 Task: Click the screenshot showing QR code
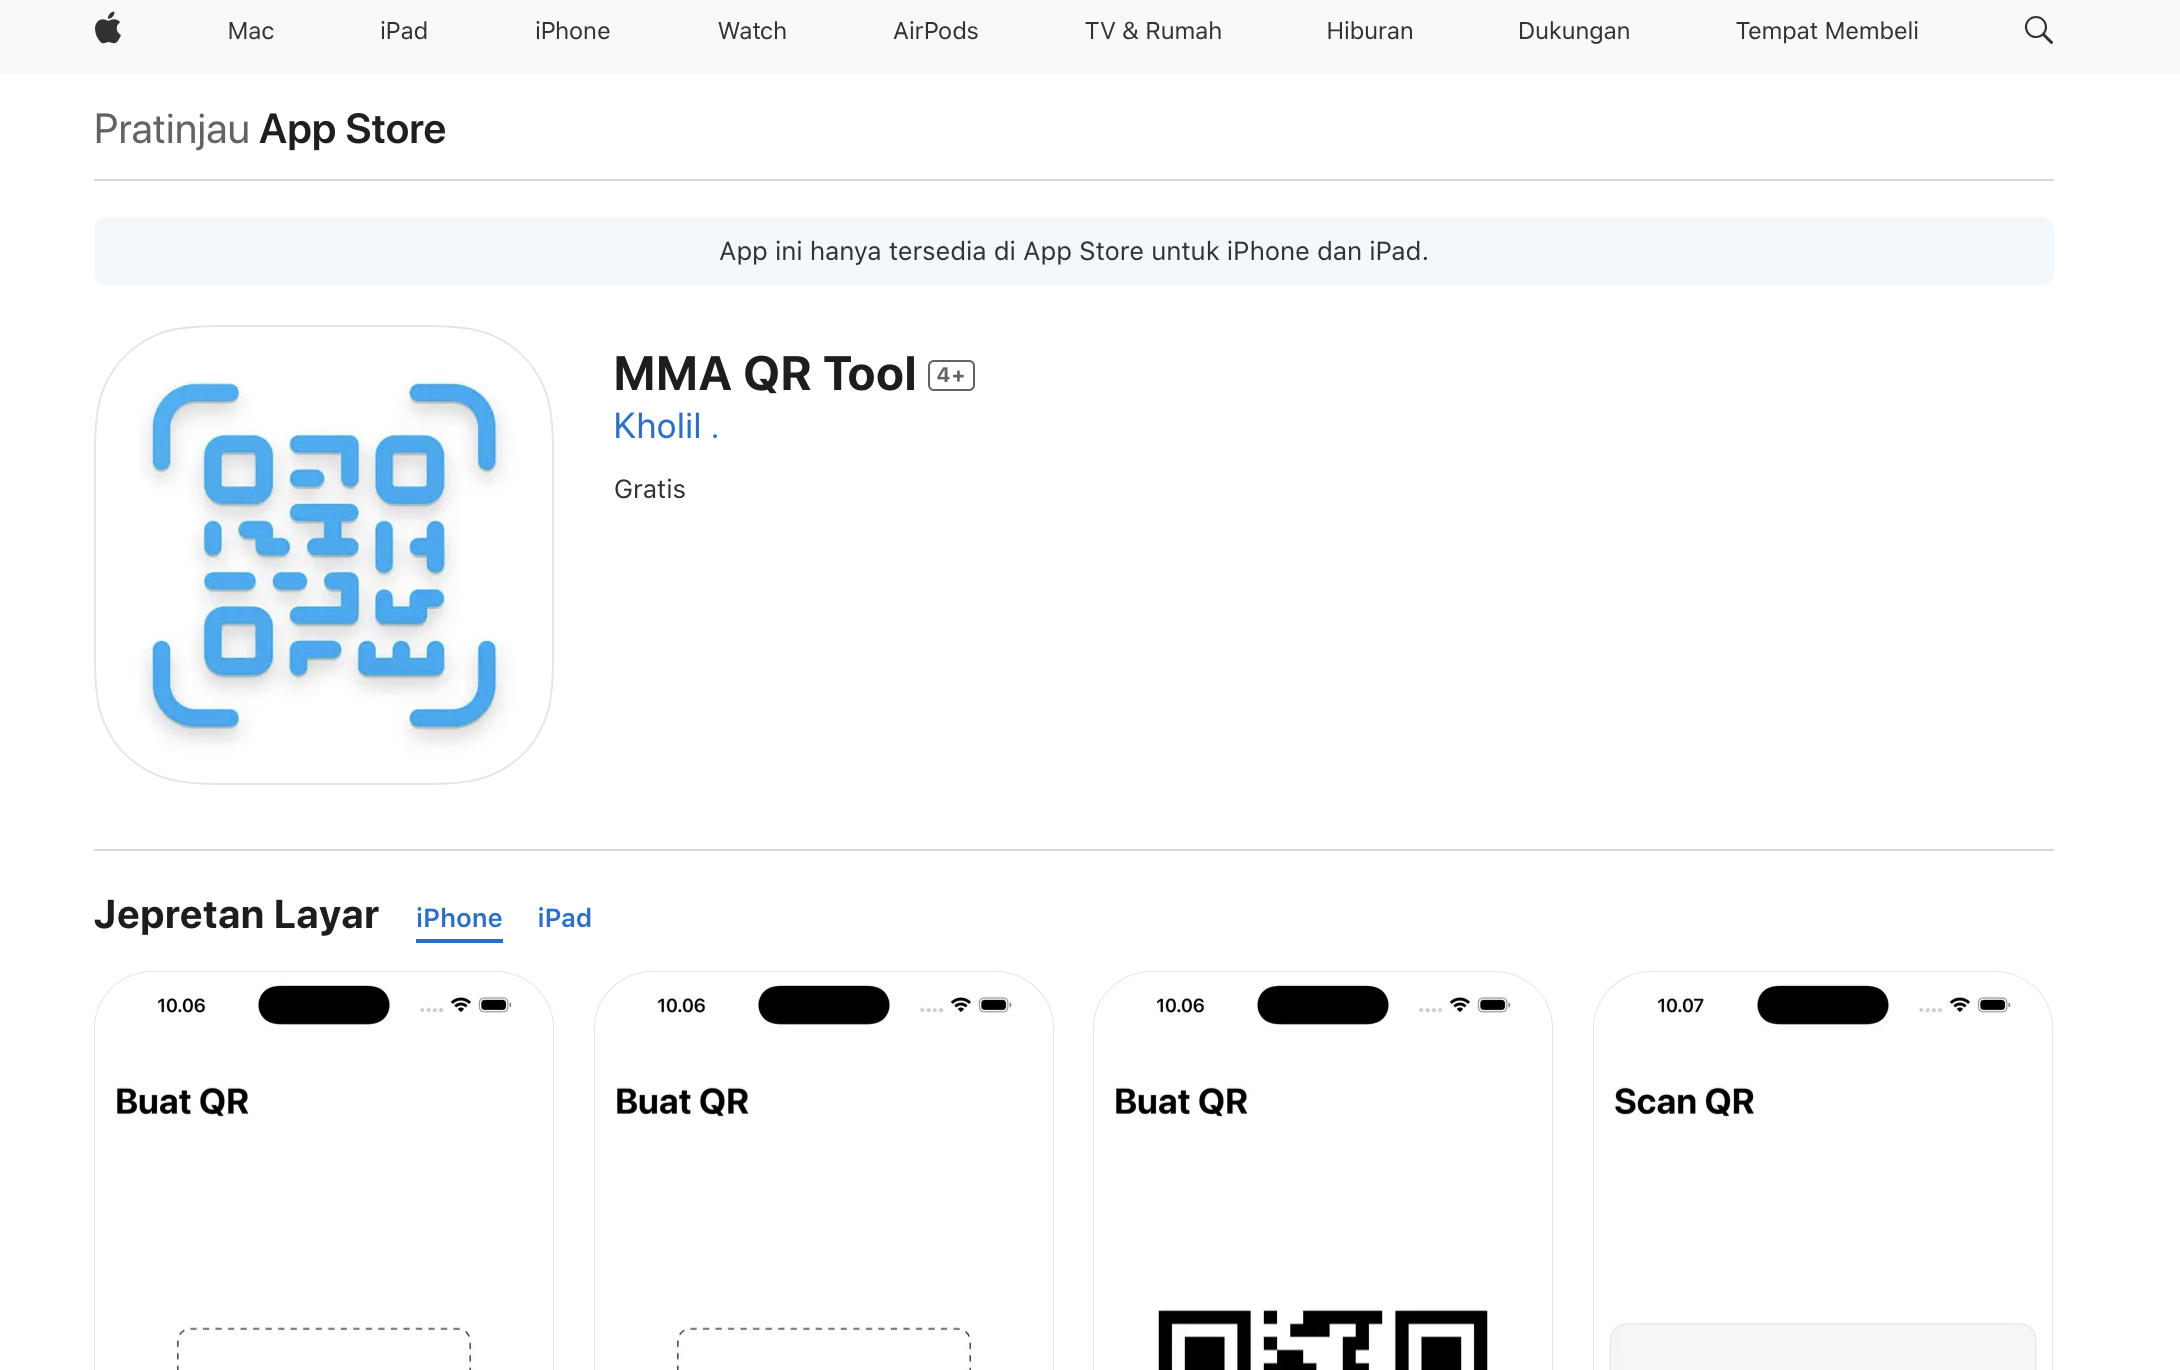point(1322,1170)
